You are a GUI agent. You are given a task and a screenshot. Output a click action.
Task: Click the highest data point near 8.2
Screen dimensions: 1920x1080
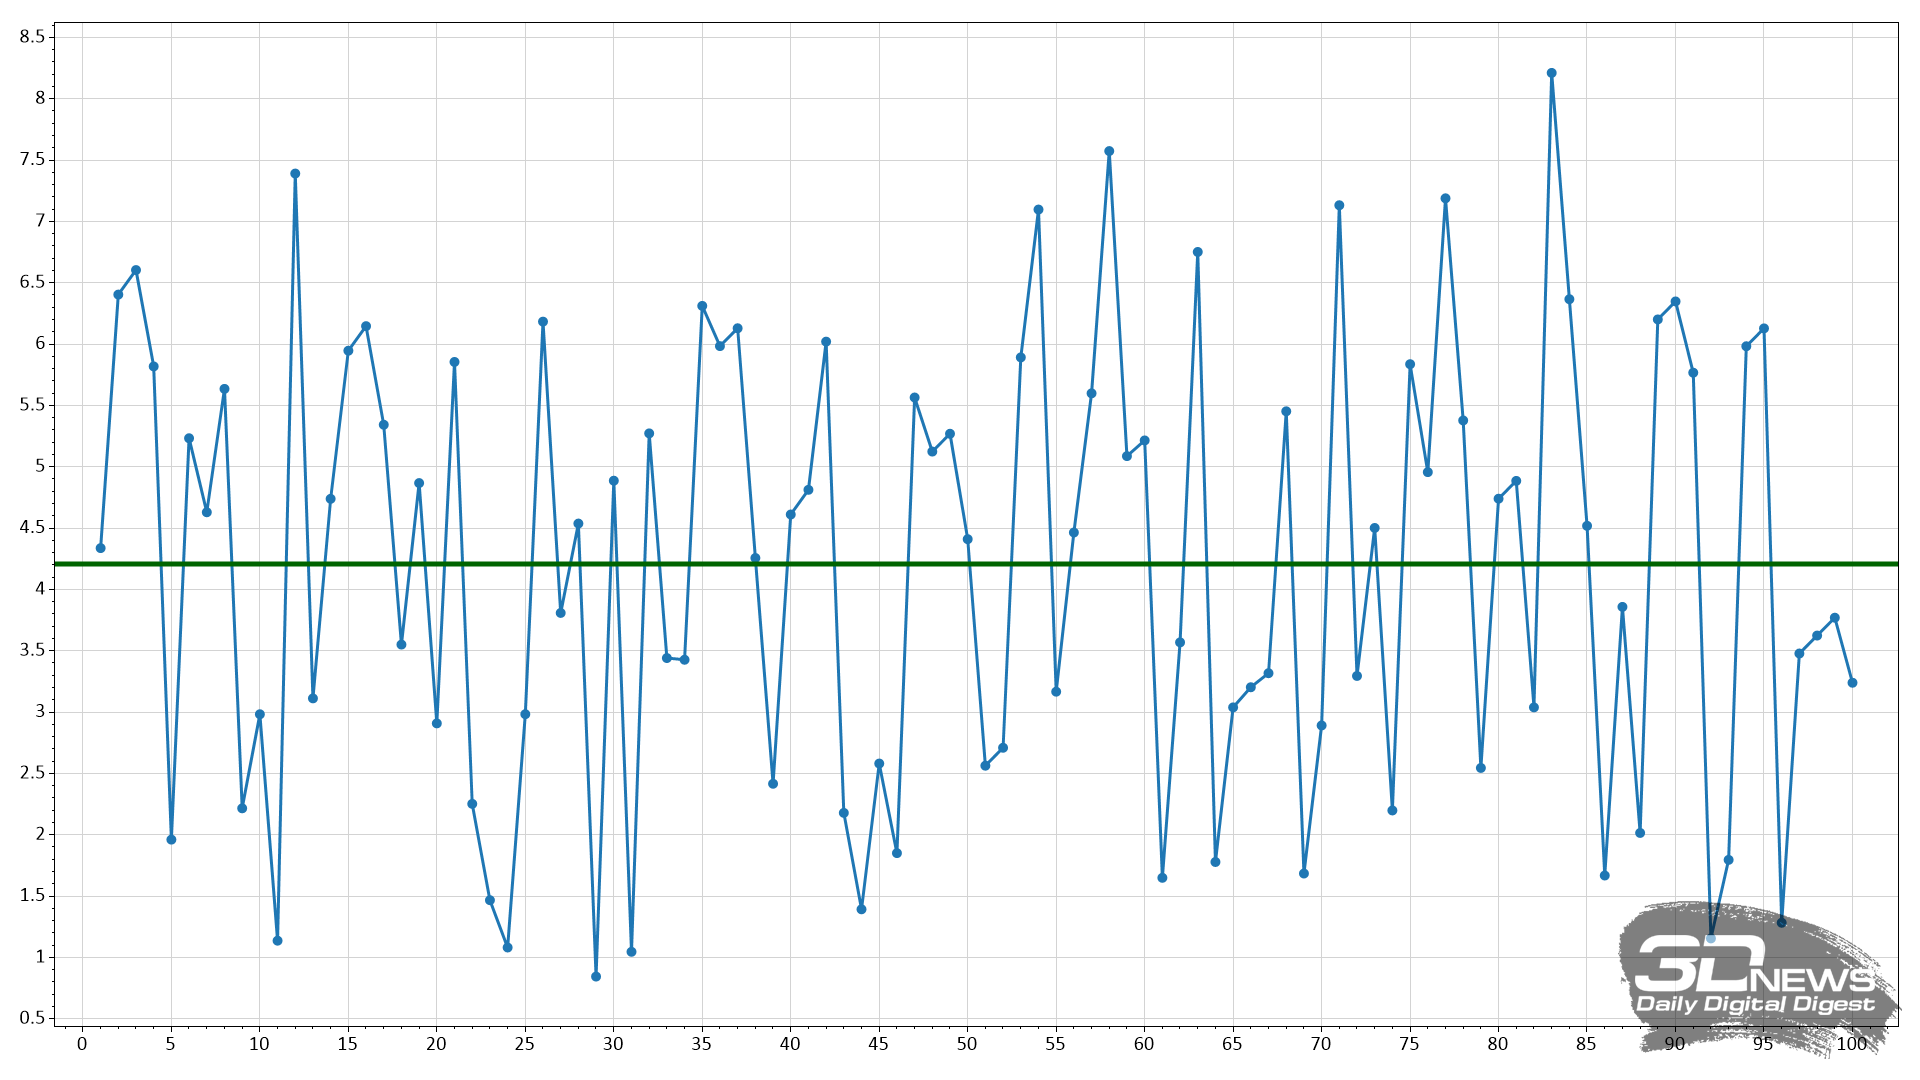click(1551, 73)
